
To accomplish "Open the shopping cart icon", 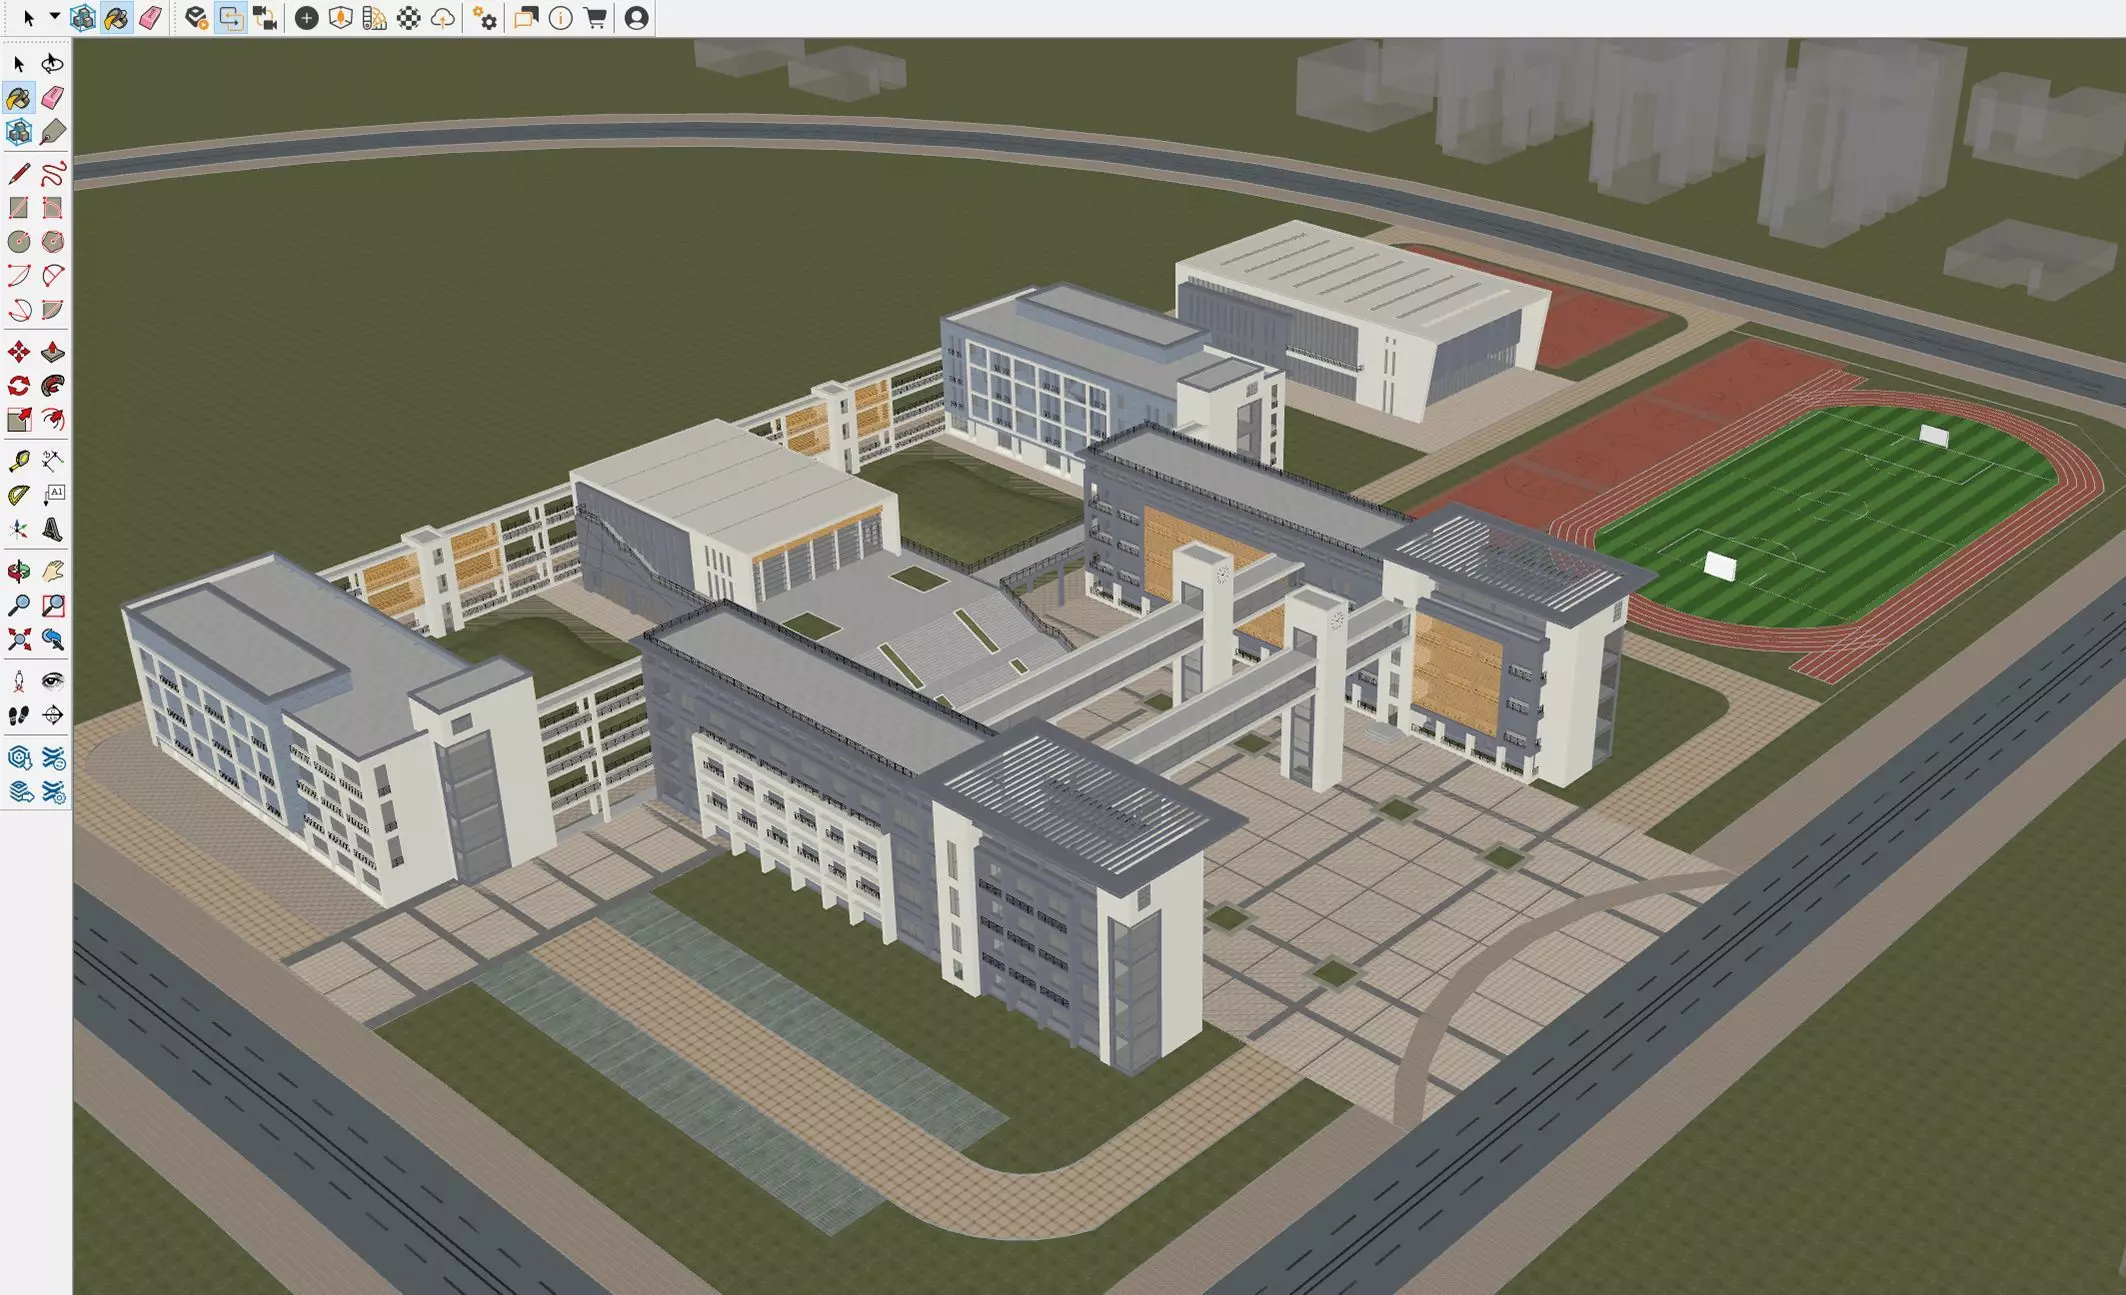I will 595,18.
